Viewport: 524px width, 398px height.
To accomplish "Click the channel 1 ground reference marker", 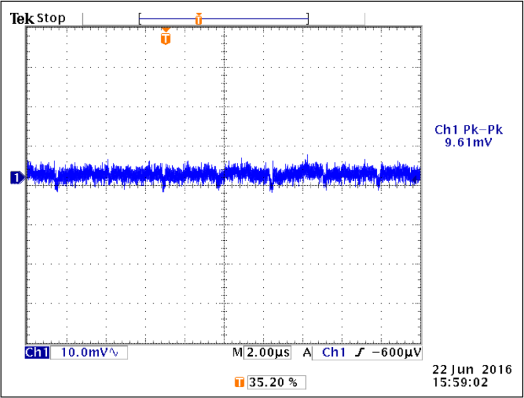I will [17, 177].
